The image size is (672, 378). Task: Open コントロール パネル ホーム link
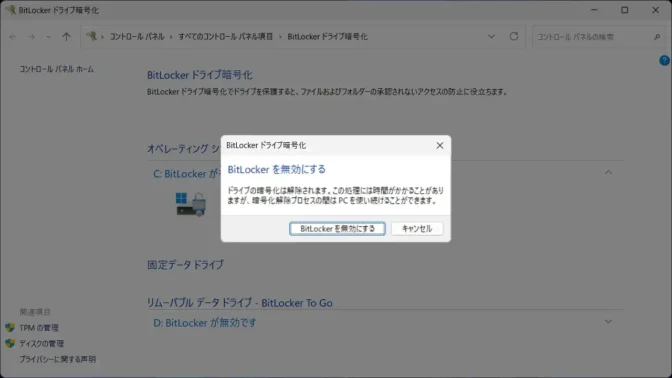(57, 69)
